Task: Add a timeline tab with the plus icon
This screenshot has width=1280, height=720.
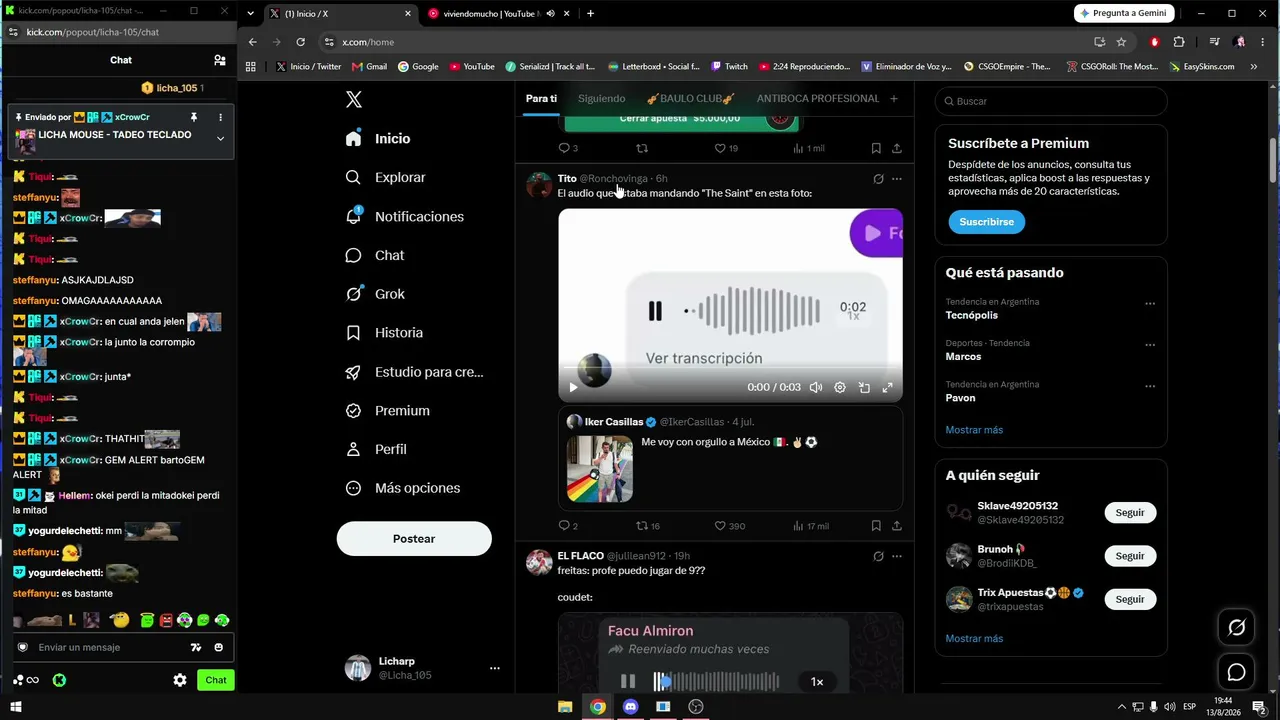Action: click(894, 98)
